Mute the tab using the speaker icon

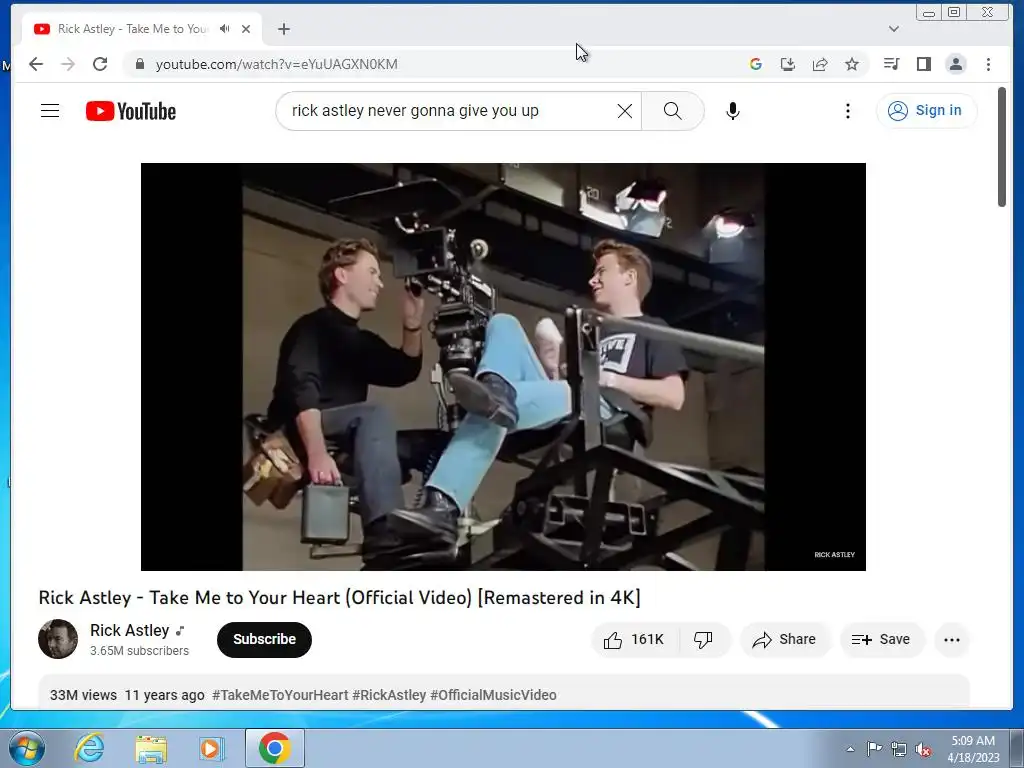(225, 29)
